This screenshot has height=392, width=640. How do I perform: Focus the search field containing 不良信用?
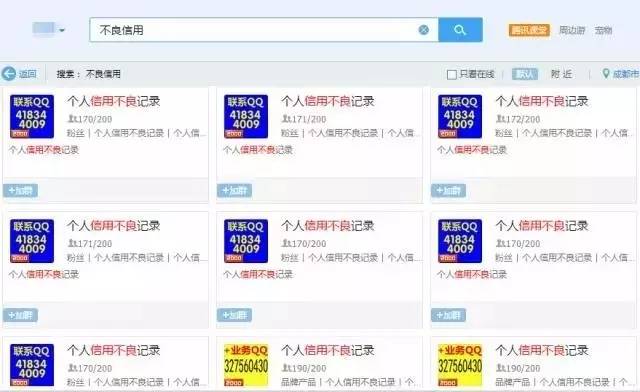click(x=253, y=30)
